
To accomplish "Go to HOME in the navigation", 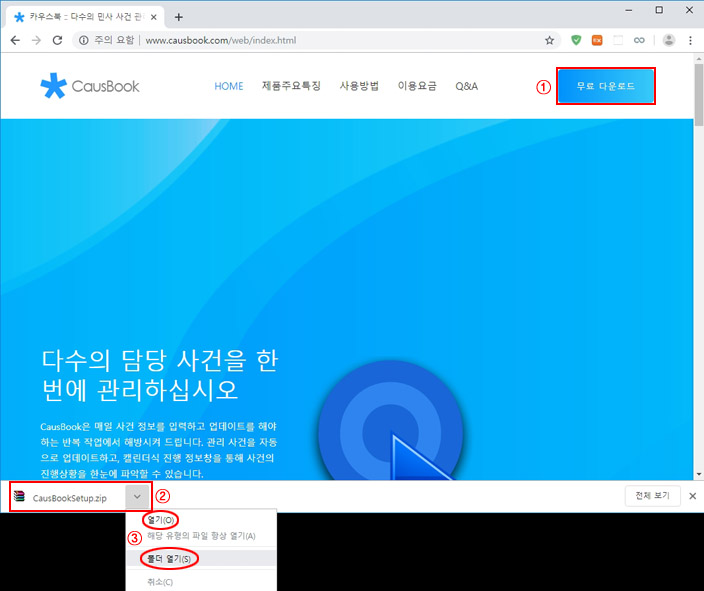I will 229,86.
